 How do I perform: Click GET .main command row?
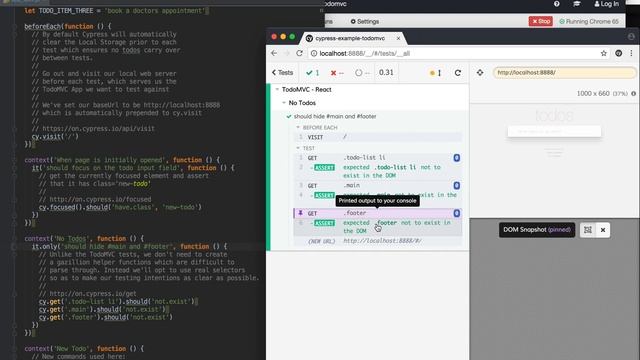[378, 185]
